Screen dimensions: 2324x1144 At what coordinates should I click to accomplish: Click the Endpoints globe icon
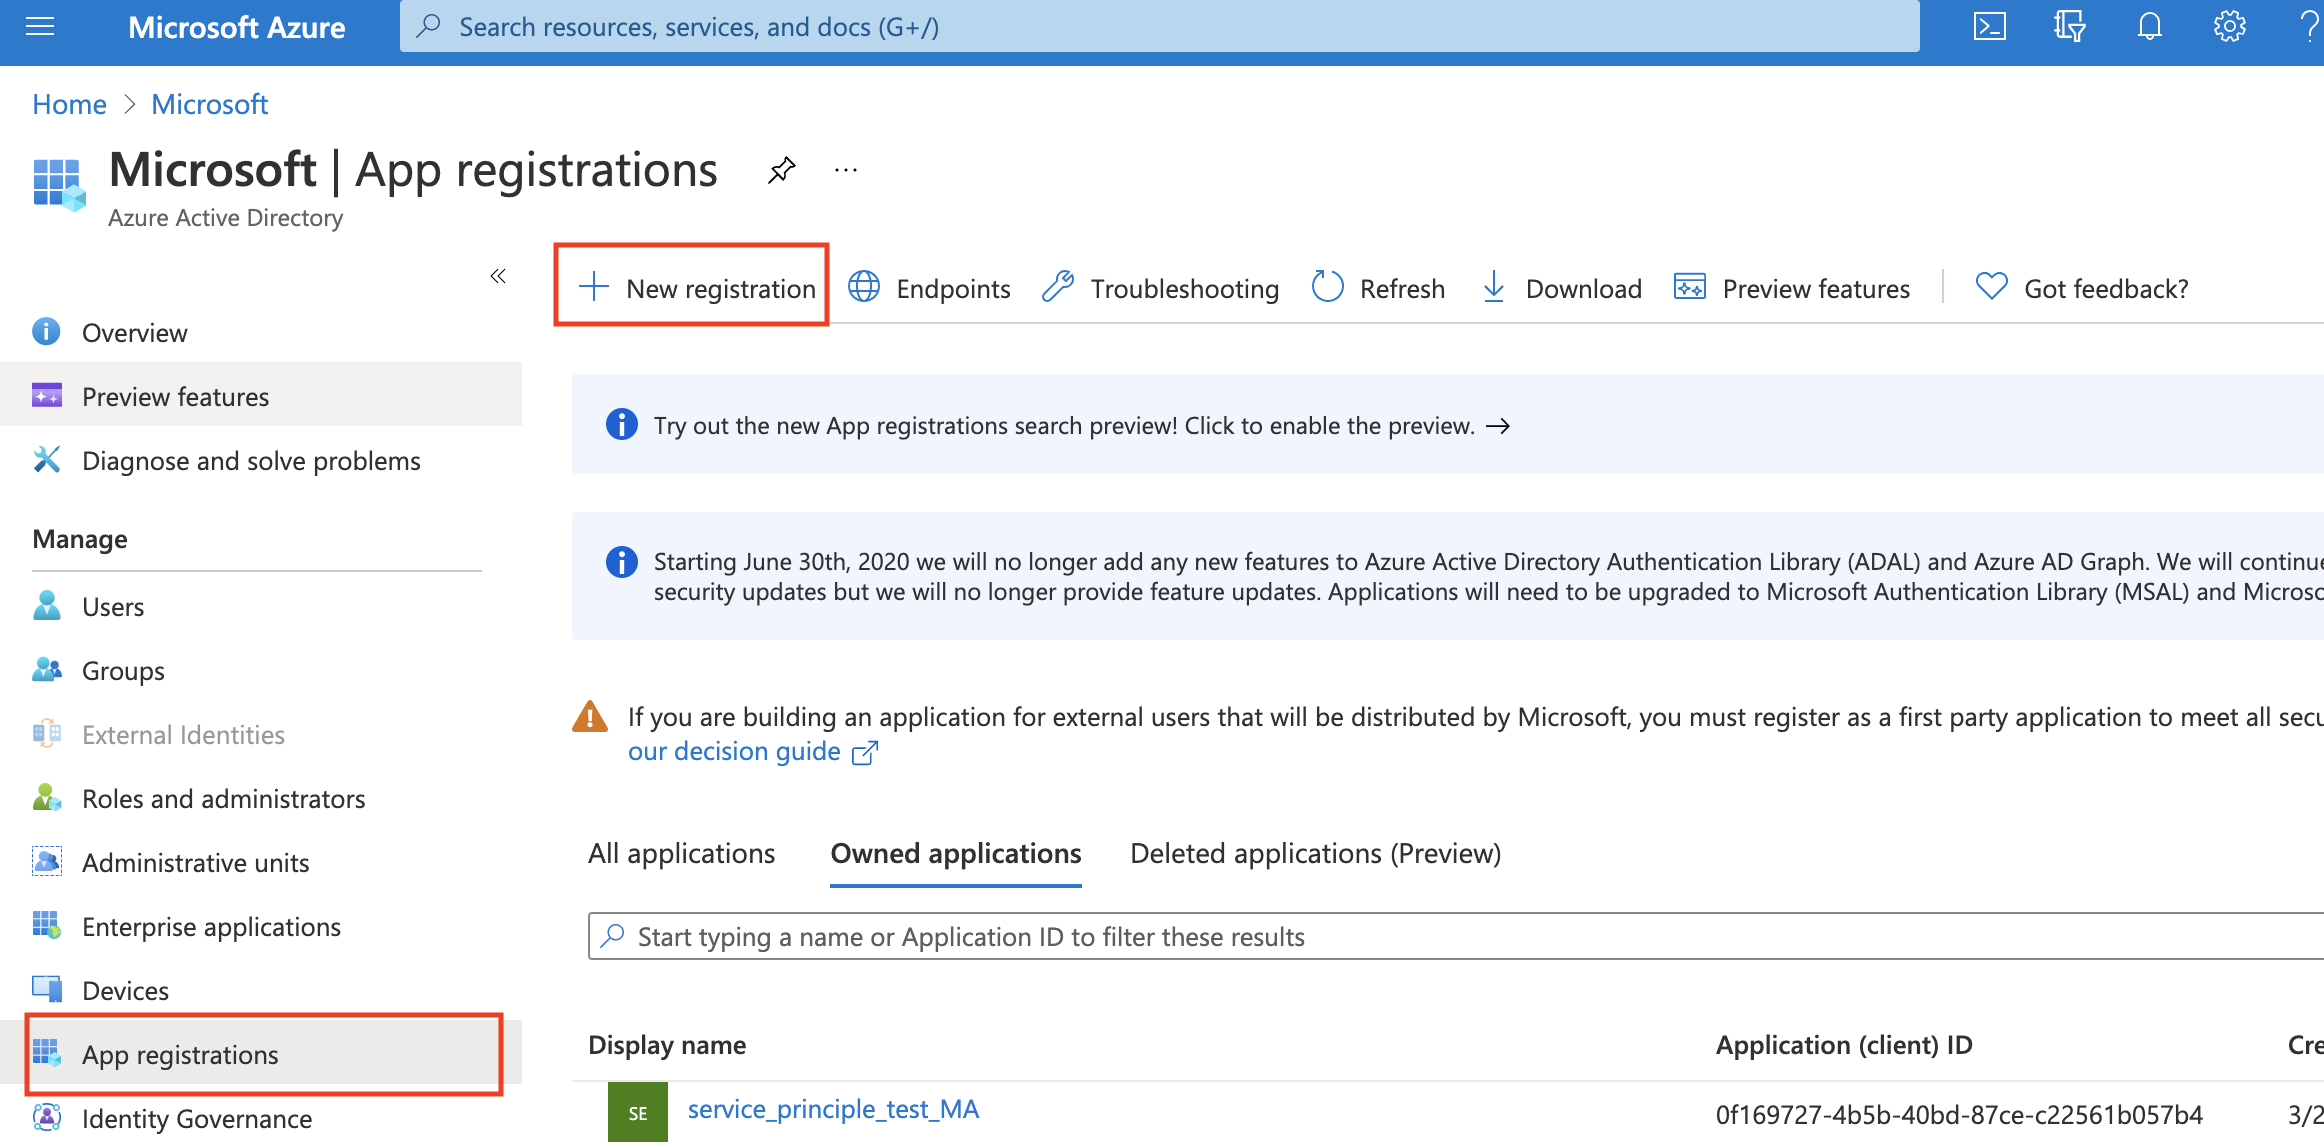(863, 287)
